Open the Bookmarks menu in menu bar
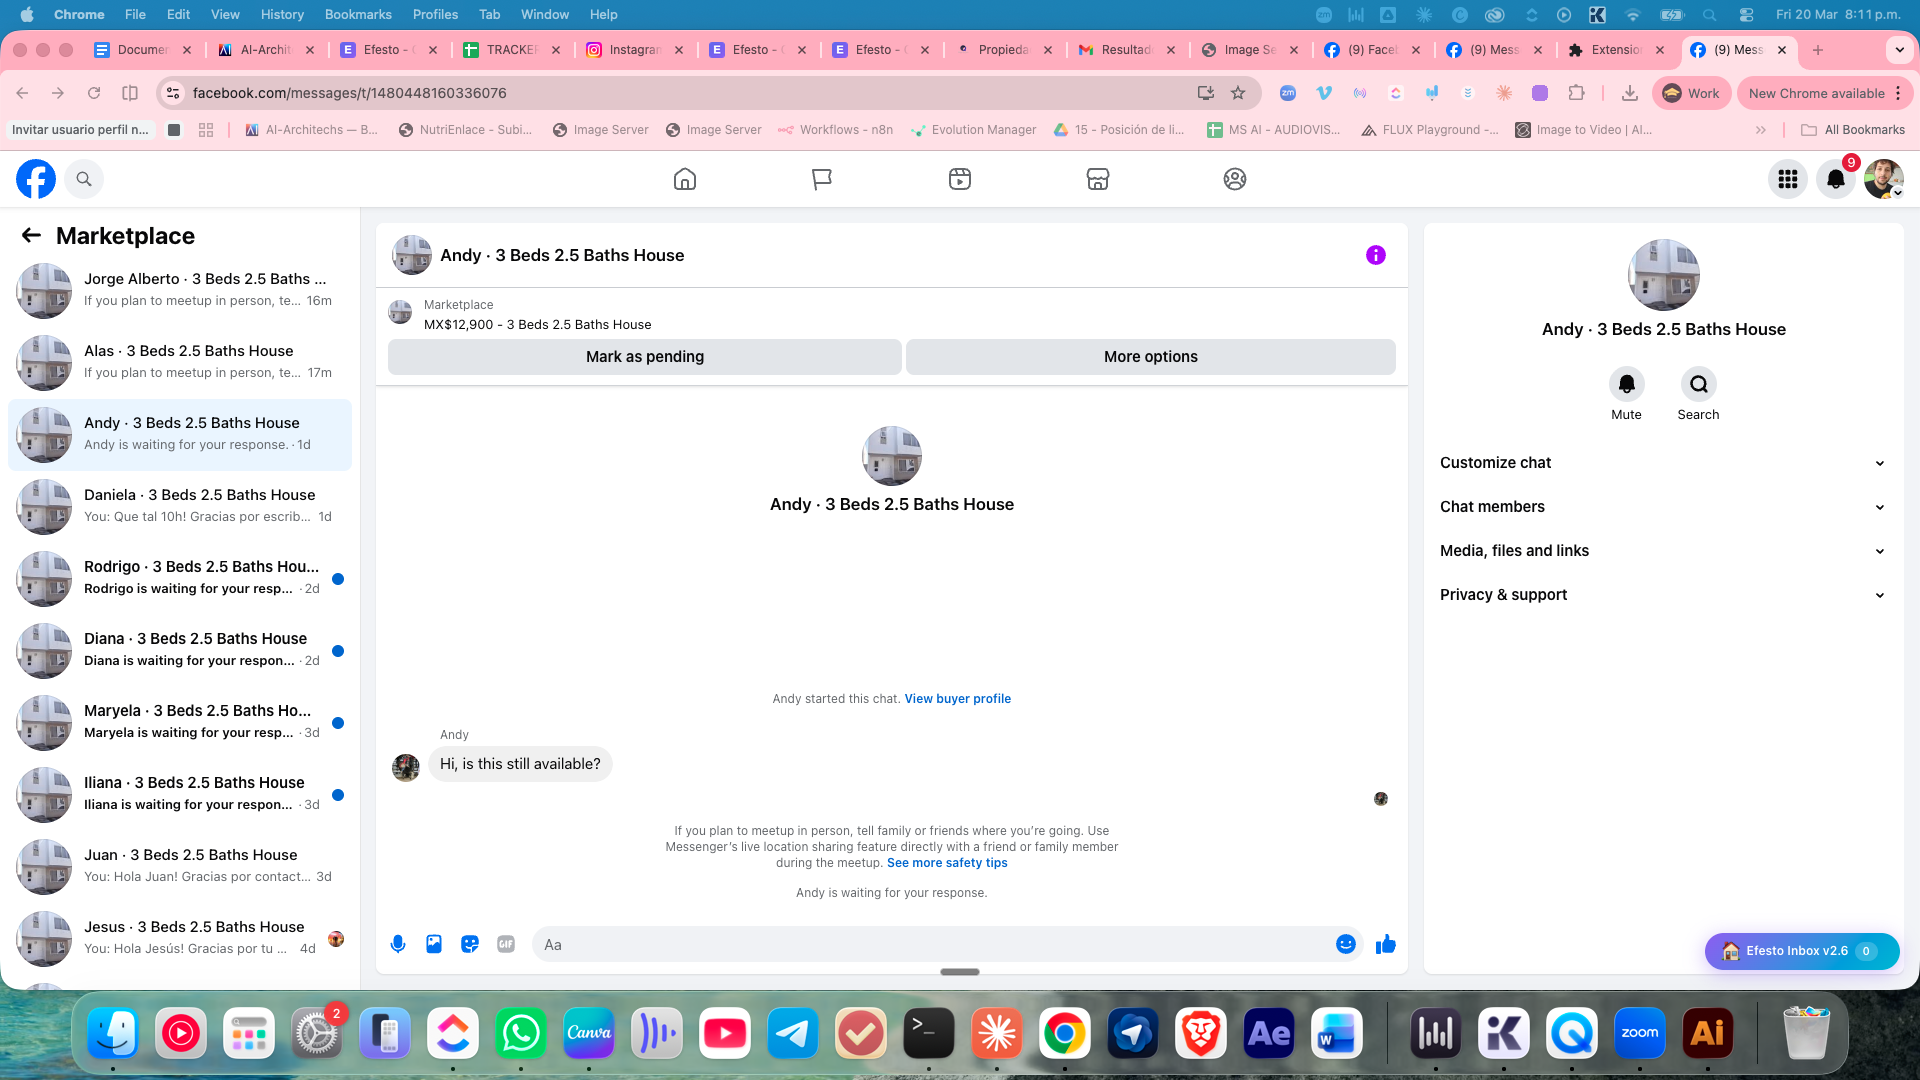1920x1080 pixels. 357,14
